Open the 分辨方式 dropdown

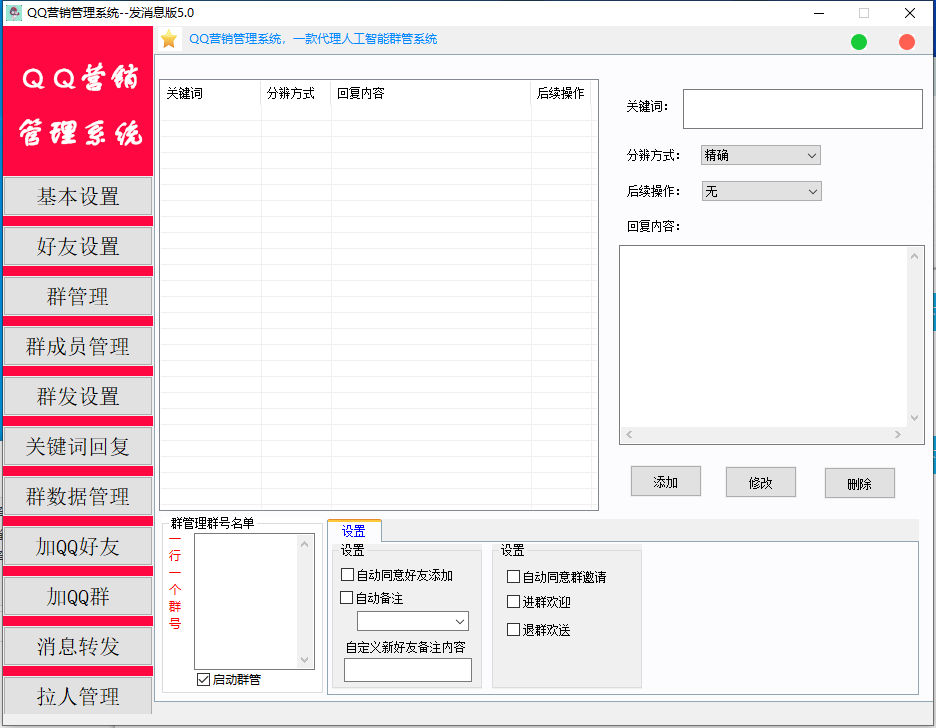760,155
